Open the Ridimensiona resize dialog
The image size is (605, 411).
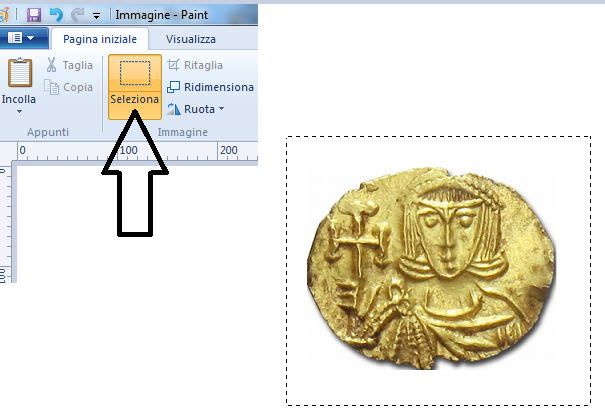[210, 87]
